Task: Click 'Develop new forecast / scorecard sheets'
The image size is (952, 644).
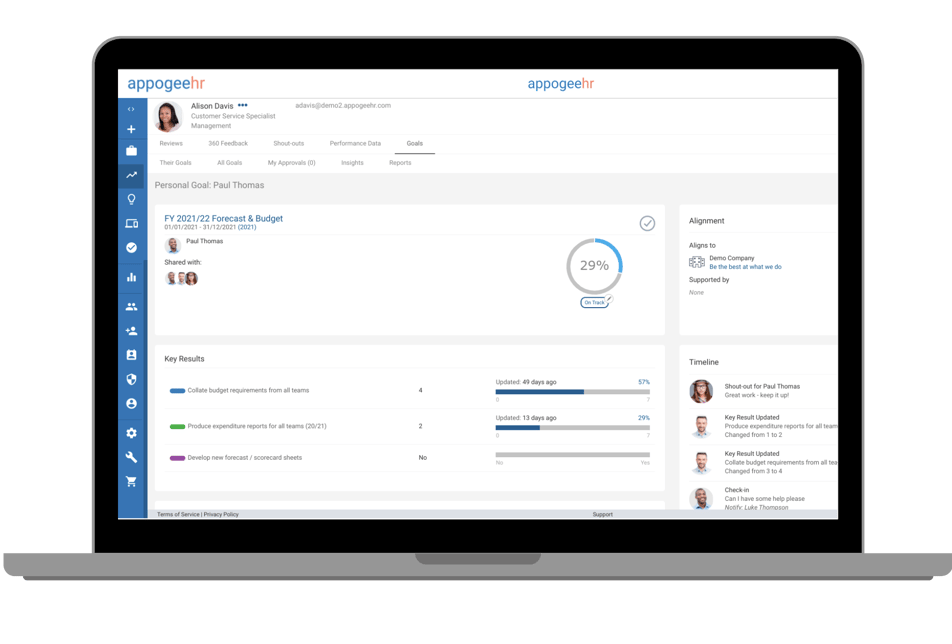Action: coord(245,458)
